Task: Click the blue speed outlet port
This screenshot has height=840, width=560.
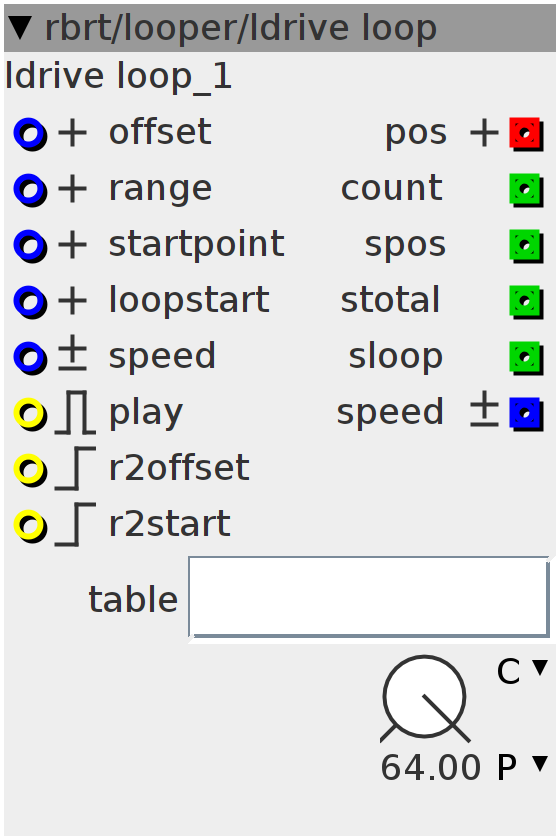Action: (526, 414)
